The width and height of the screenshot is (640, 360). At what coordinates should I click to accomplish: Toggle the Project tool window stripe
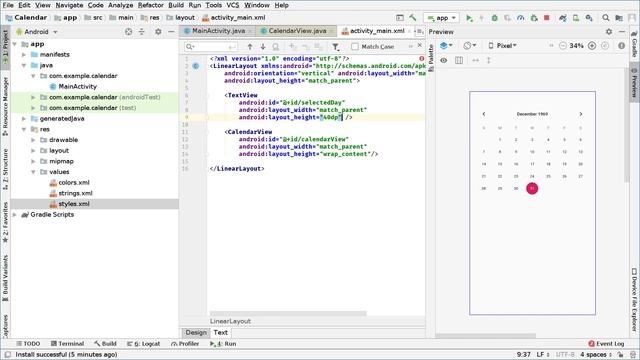[x=5, y=47]
